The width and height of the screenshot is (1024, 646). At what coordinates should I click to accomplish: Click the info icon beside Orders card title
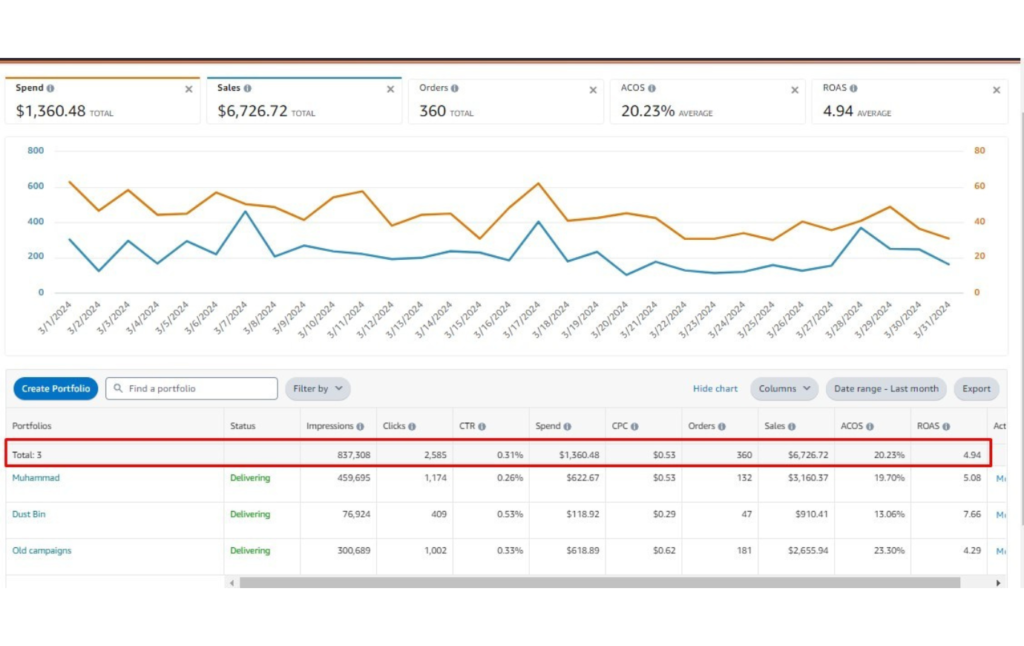[x=455, y=88]
